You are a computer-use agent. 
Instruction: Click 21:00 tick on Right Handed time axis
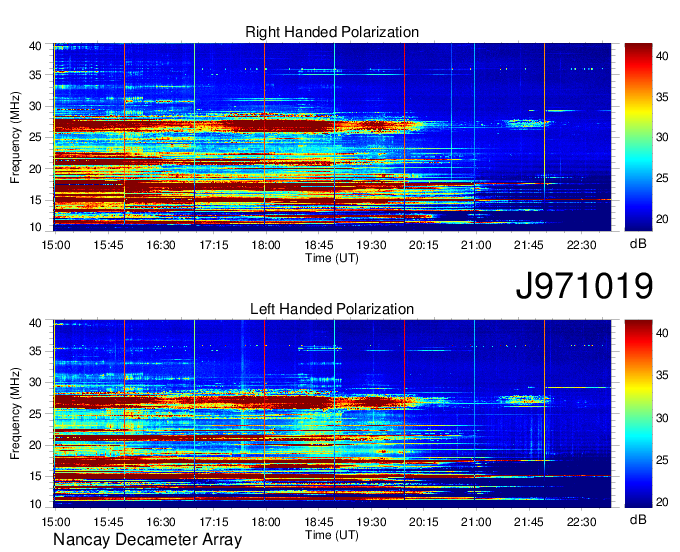(x=476, y=245)
